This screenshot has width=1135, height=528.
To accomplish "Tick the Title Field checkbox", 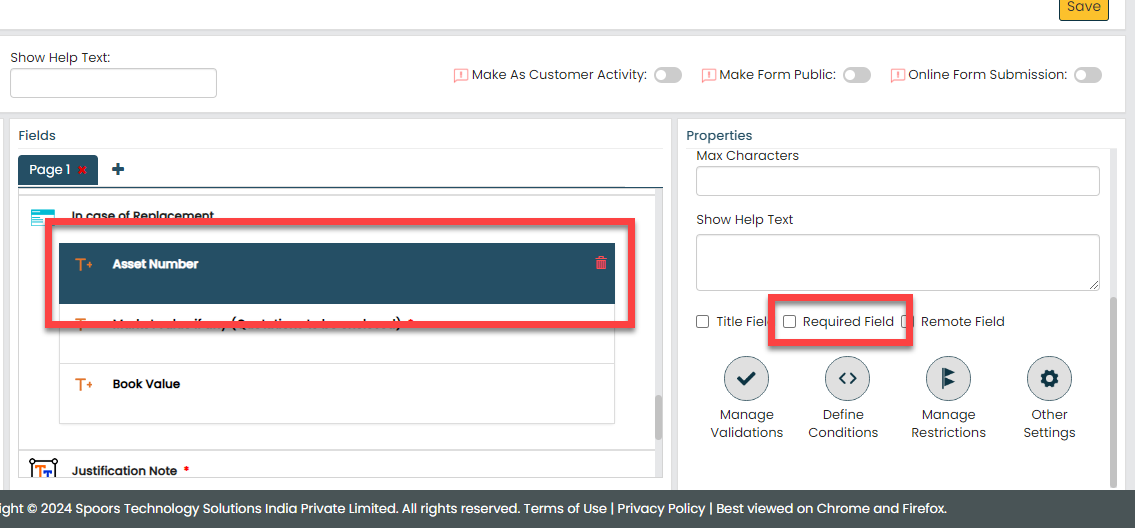I will [x=703, y=322].
